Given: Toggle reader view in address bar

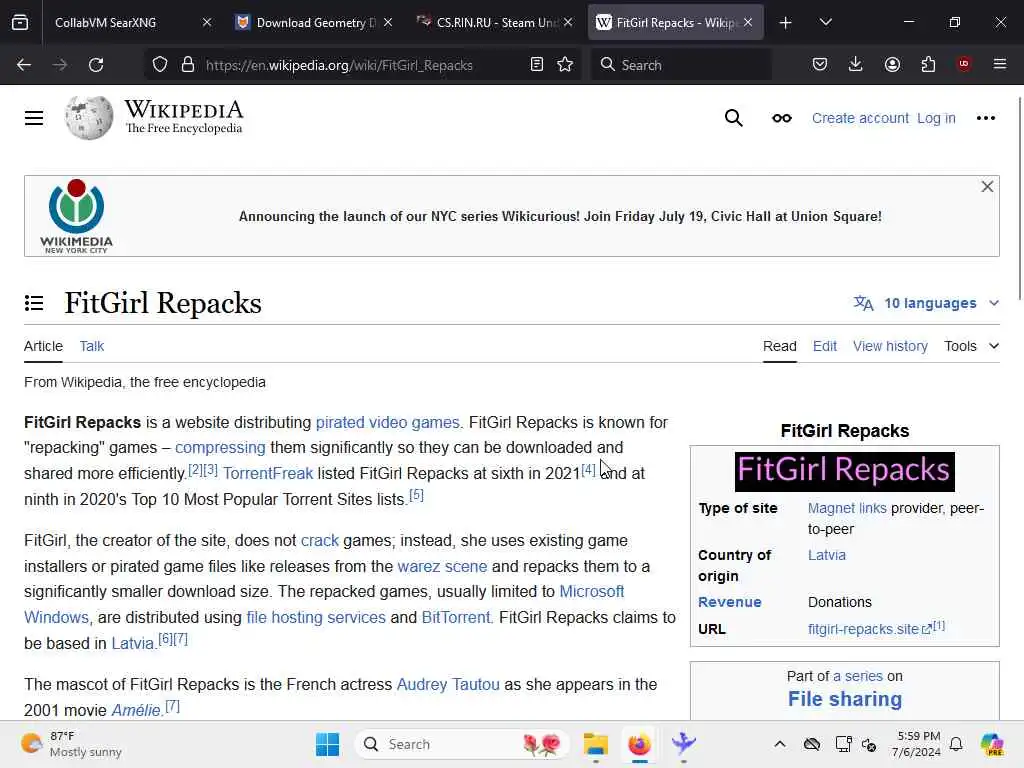Looking at the screenshot, I should (x=537, y=64).
